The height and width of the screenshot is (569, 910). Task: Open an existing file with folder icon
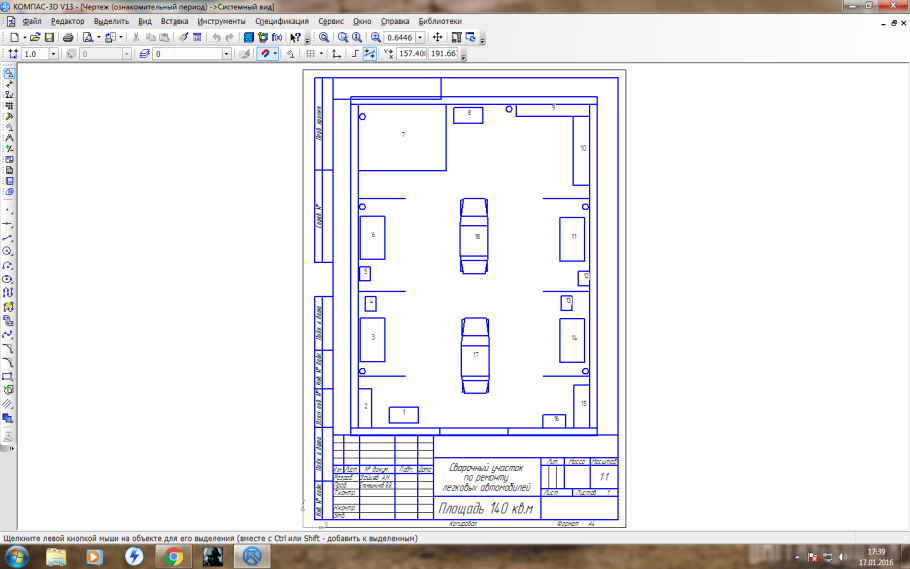(x=34, y=38)
